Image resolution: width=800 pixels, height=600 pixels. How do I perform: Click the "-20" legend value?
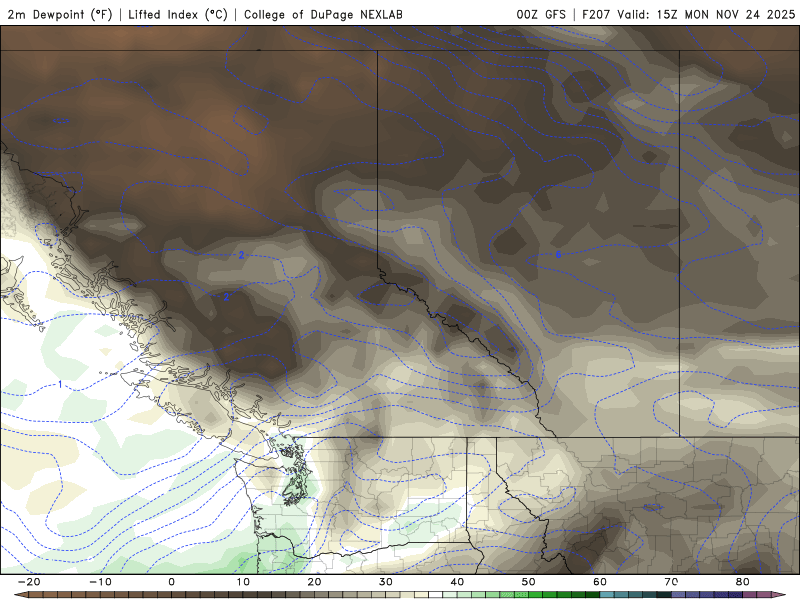coord(29,582)
